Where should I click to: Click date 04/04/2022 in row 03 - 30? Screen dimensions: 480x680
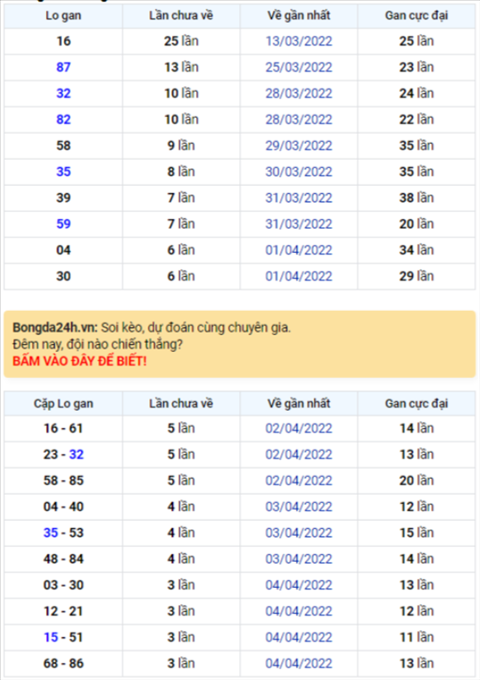(299, 585)
